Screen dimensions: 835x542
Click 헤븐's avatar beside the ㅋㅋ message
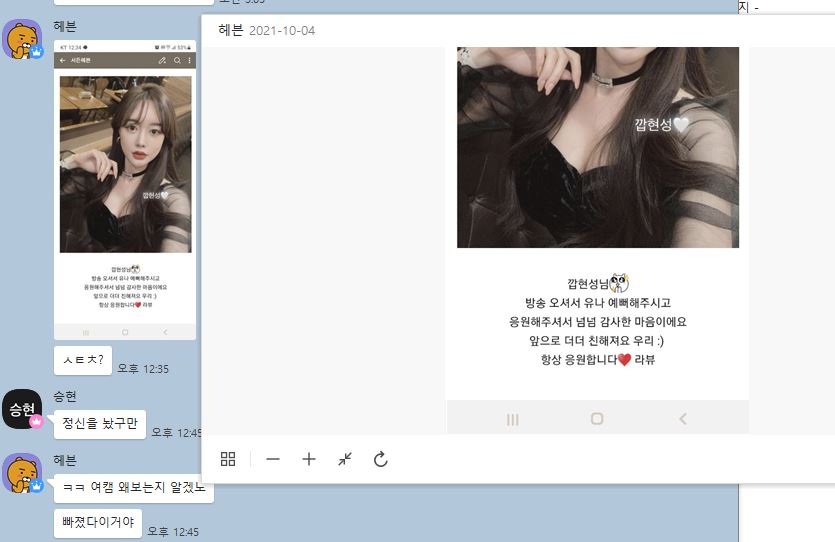(22, 473)
